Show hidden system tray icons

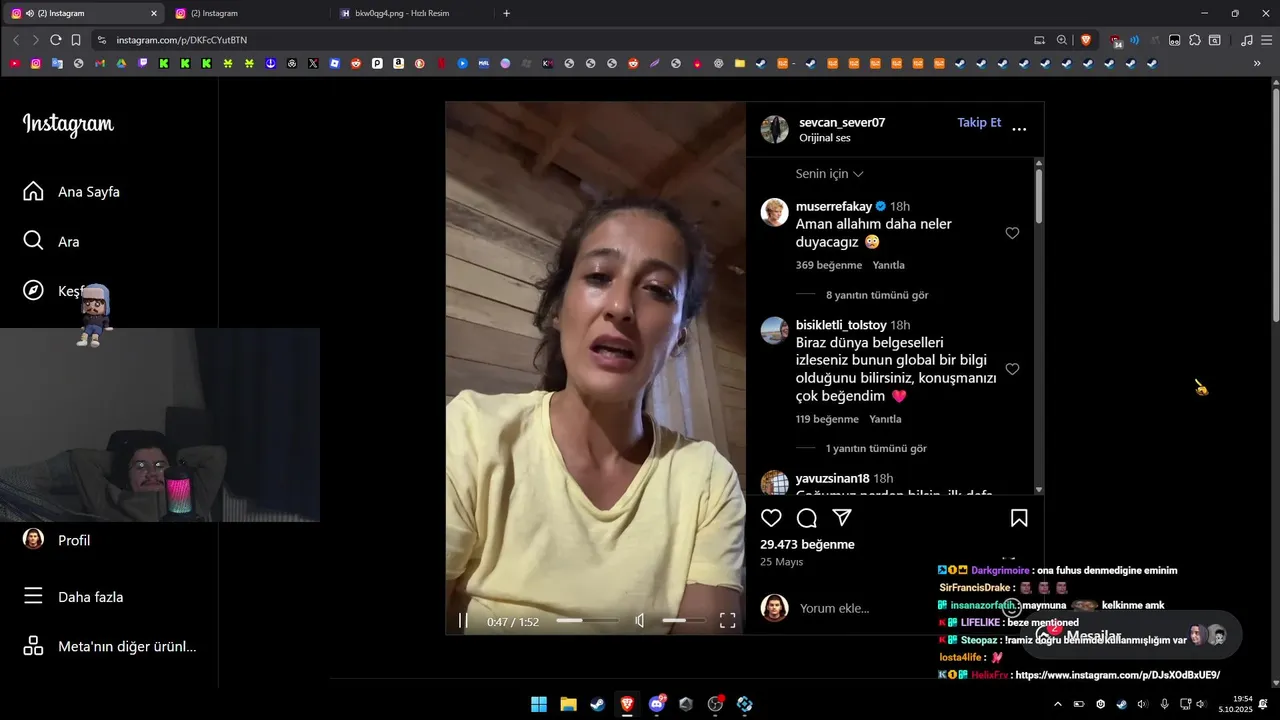coord(1058,704)
